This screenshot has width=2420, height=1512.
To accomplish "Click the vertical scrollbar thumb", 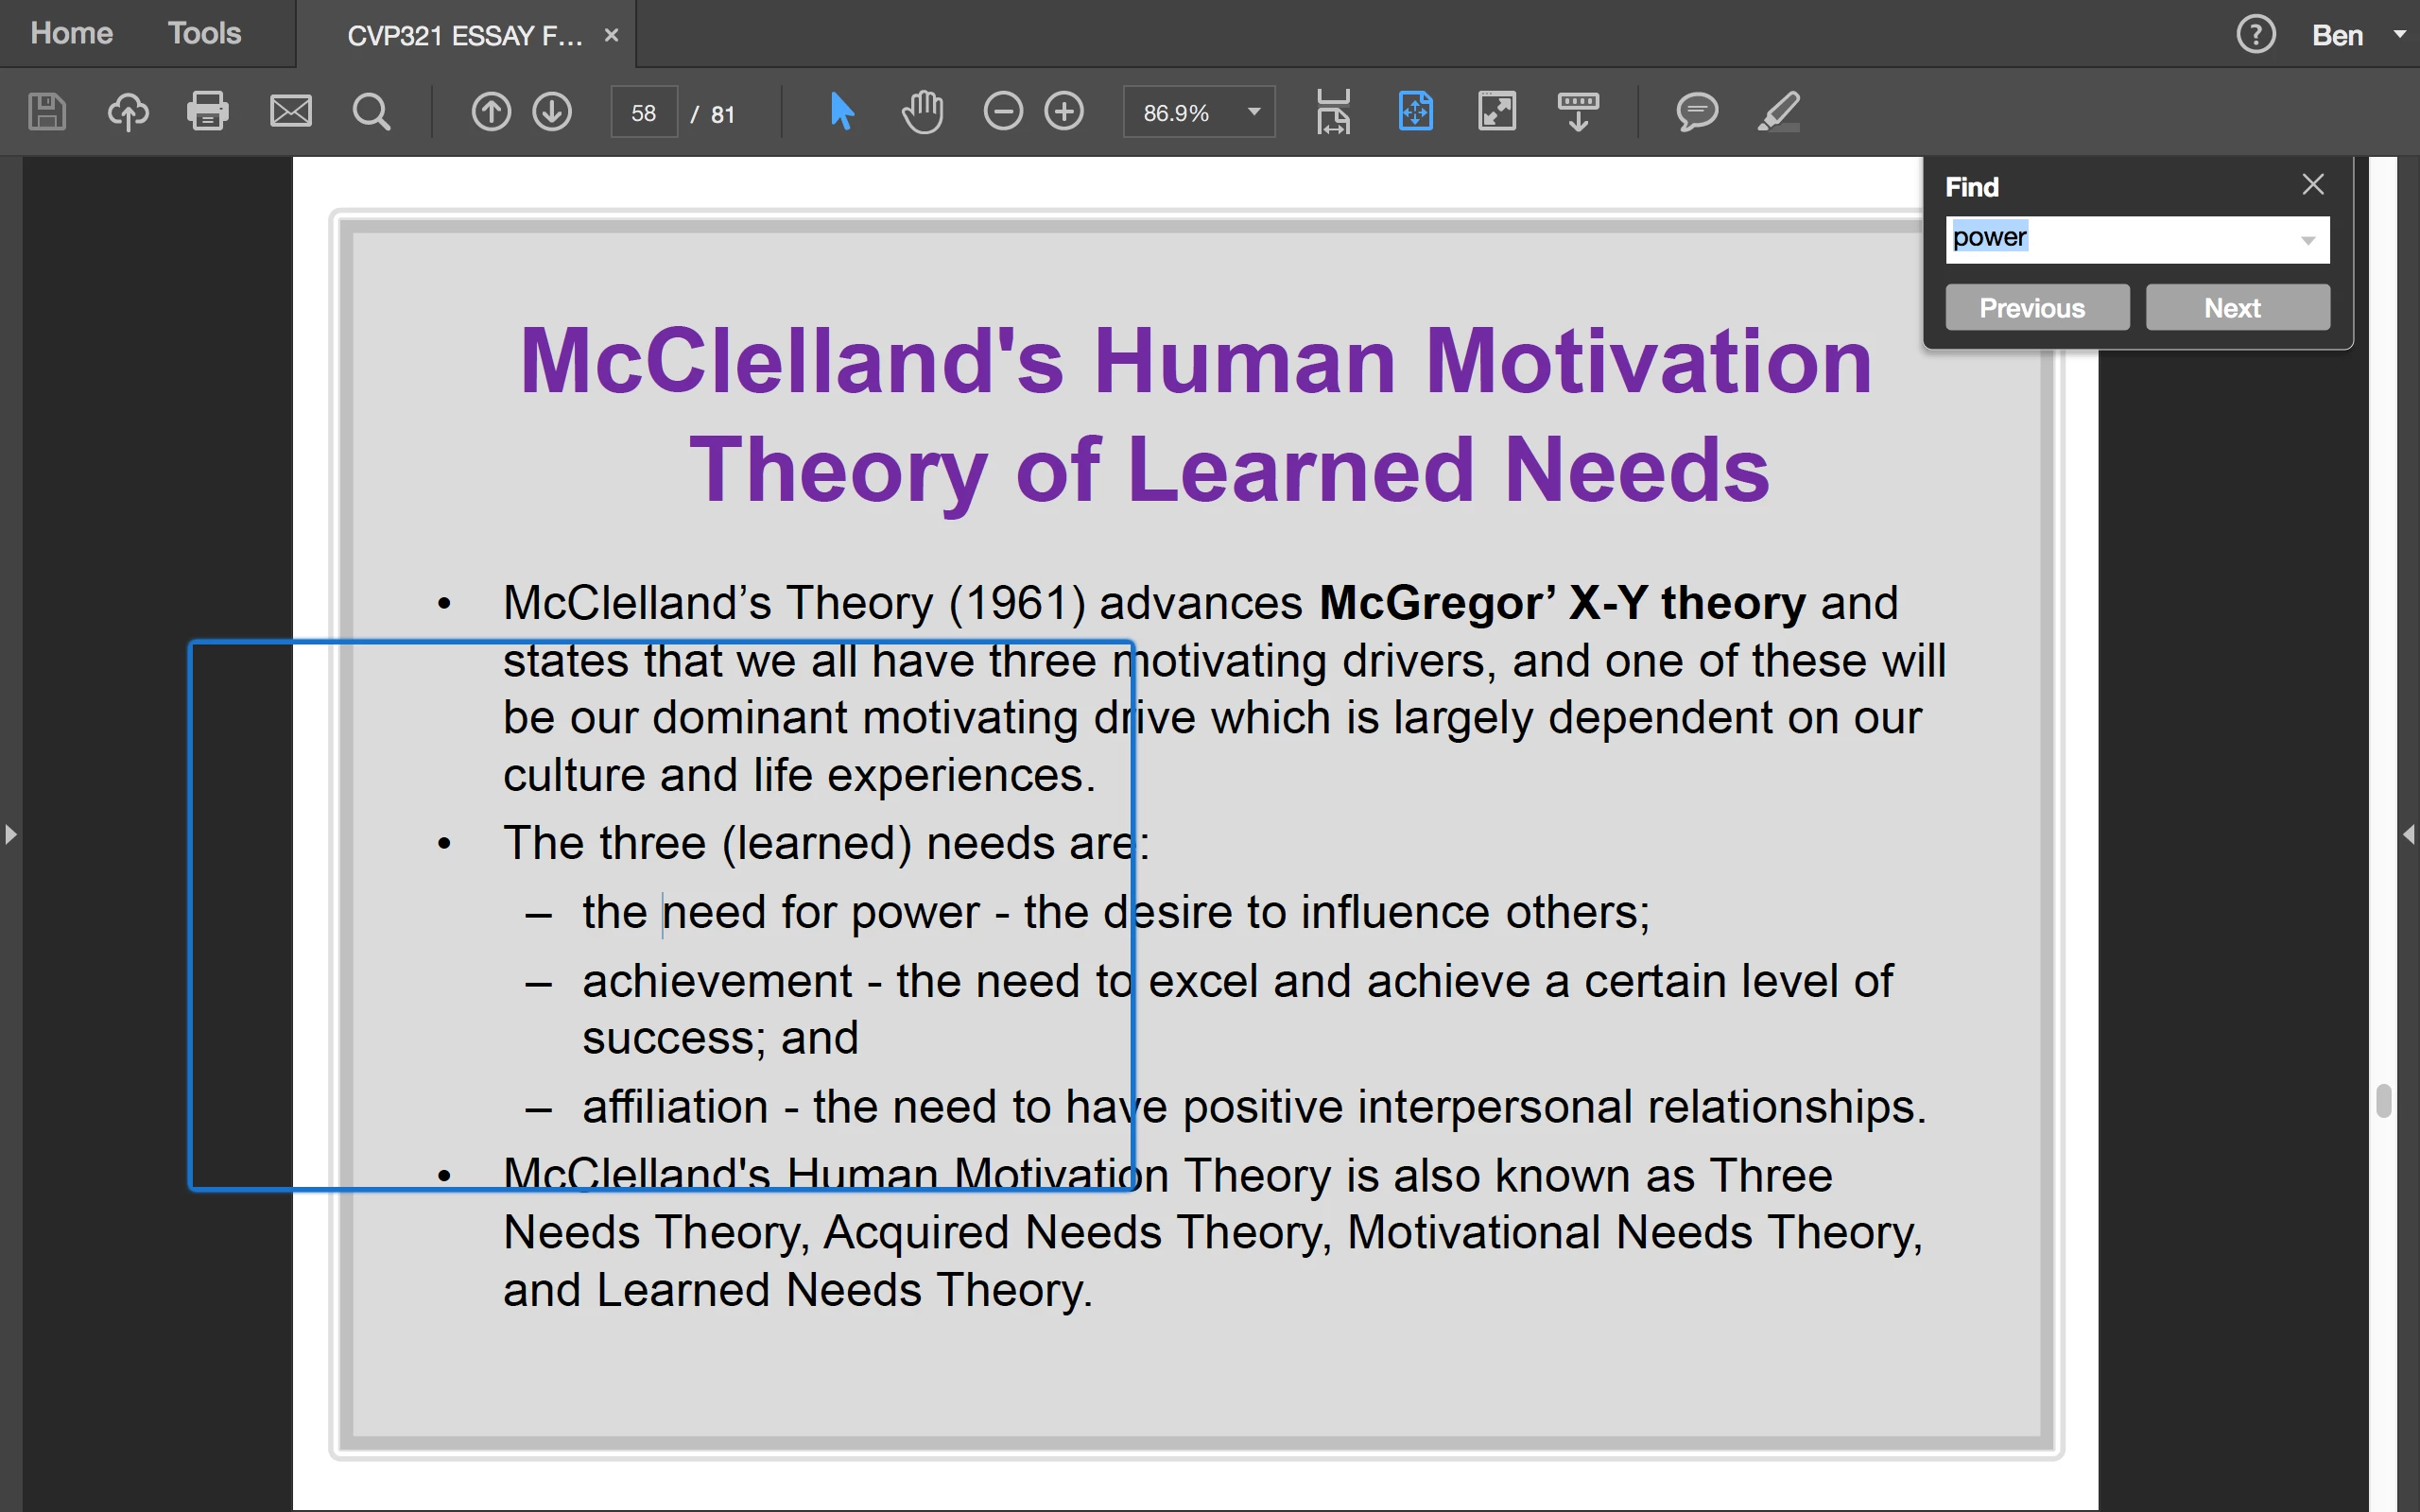I will click(x=2384, y=1100).
